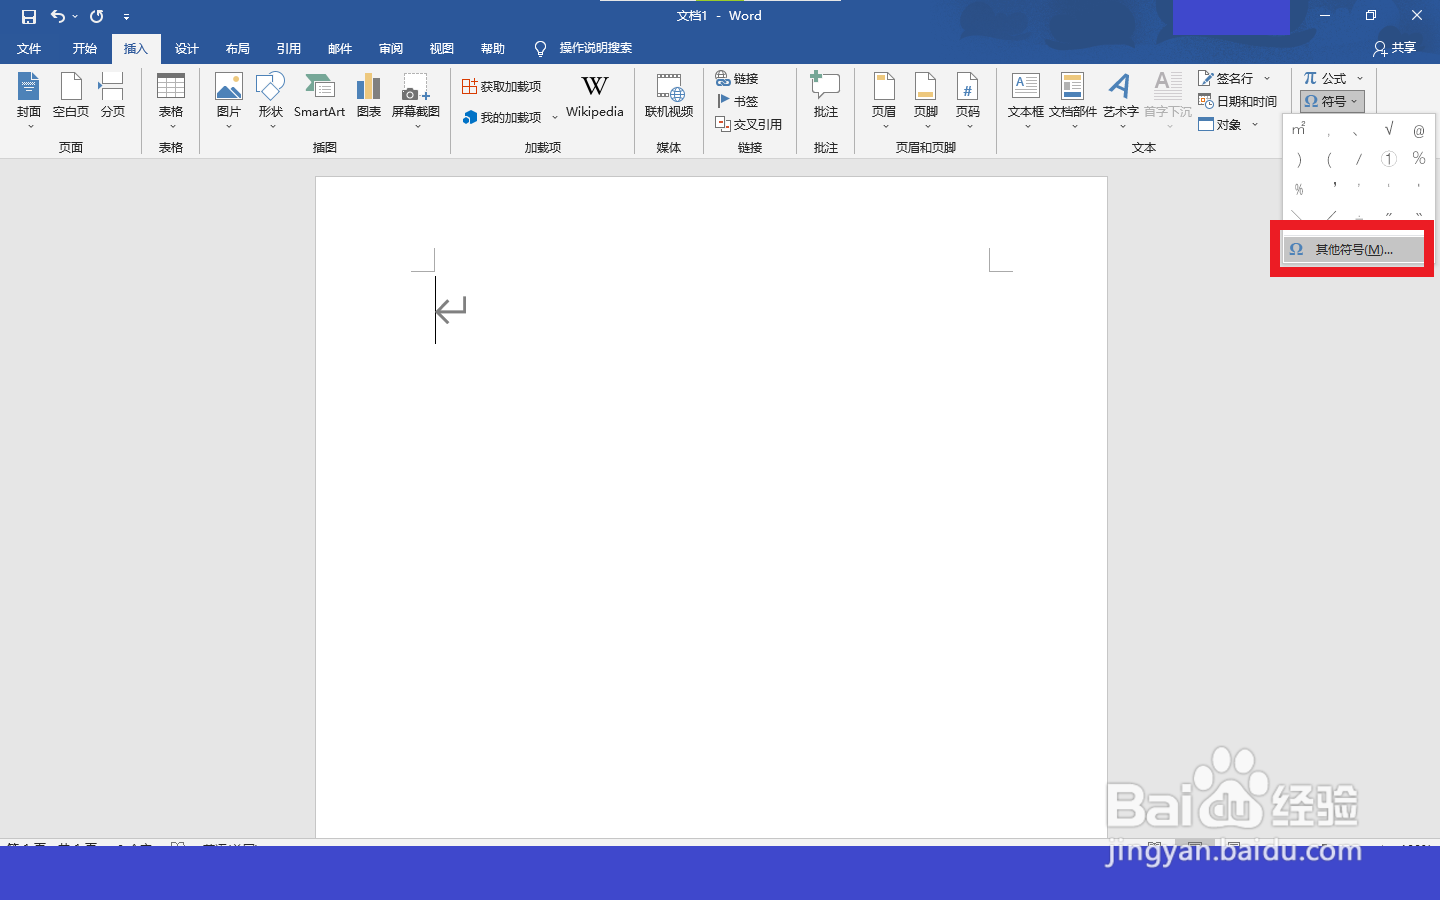Click the Save icon in title bar
1440x900 pixels.
tap(29, 16)
